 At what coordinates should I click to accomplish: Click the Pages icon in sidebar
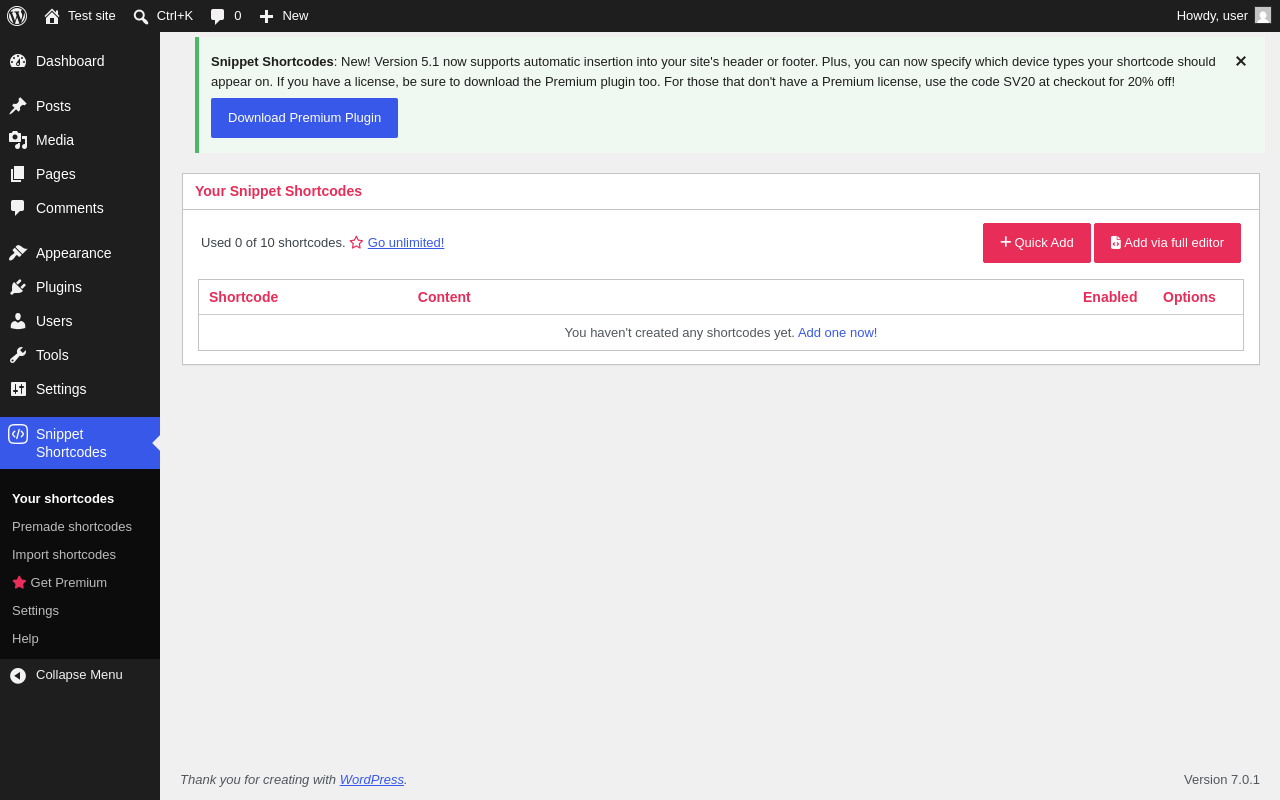(x=18, y=174)
